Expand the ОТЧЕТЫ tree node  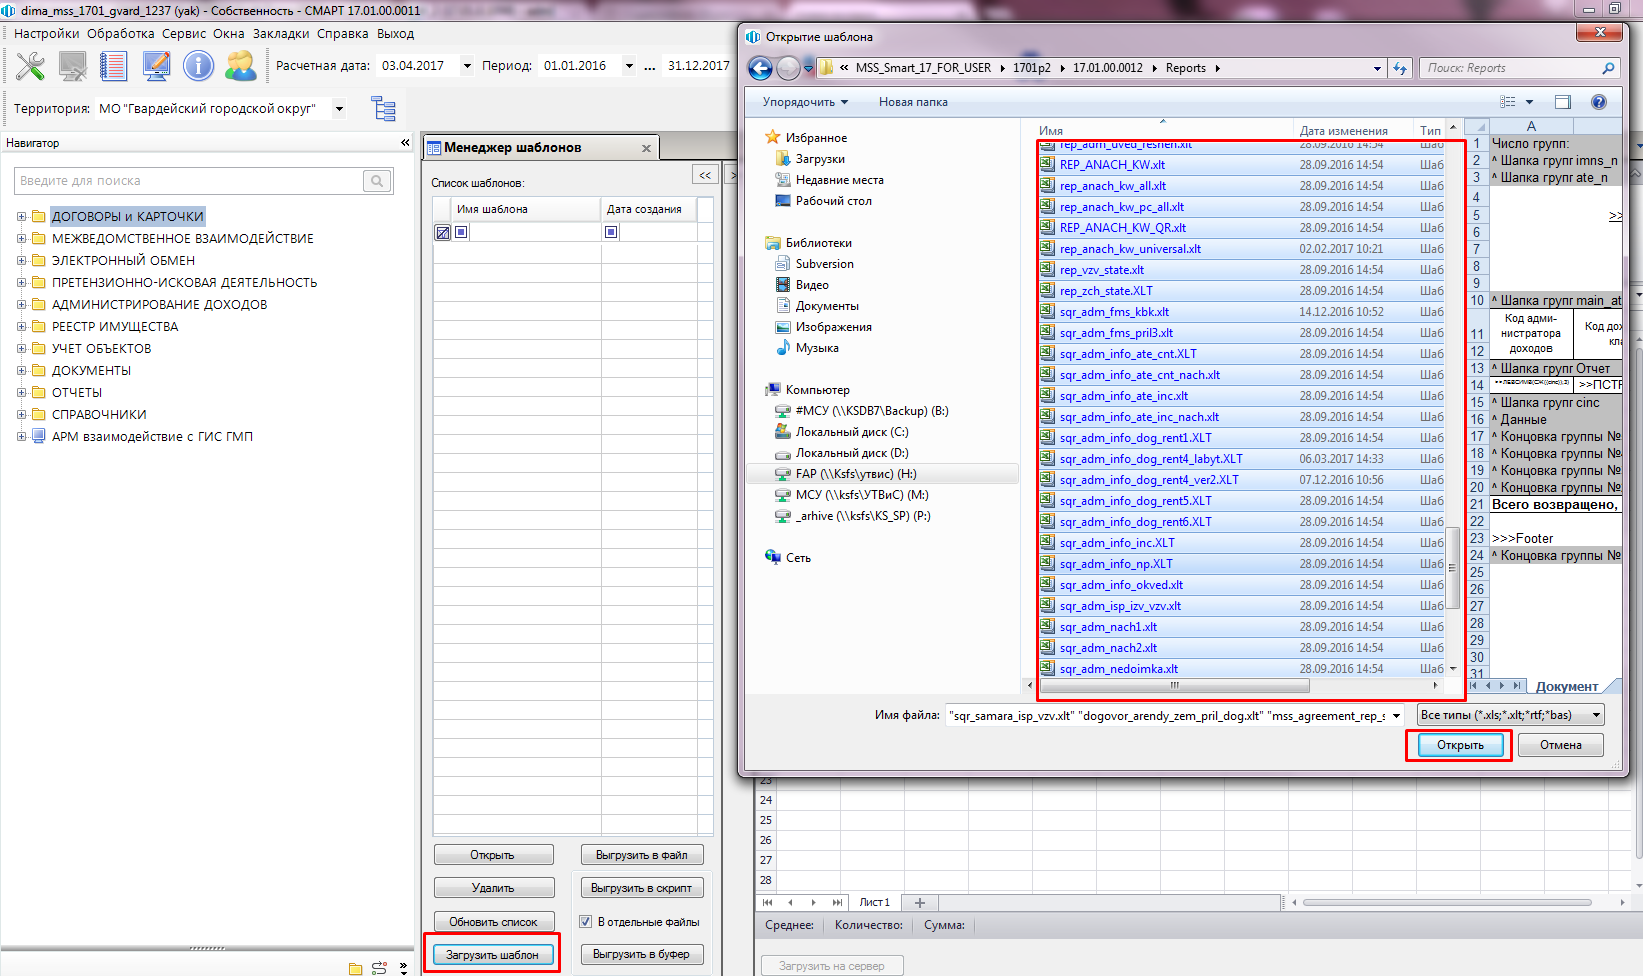(21, 392)
